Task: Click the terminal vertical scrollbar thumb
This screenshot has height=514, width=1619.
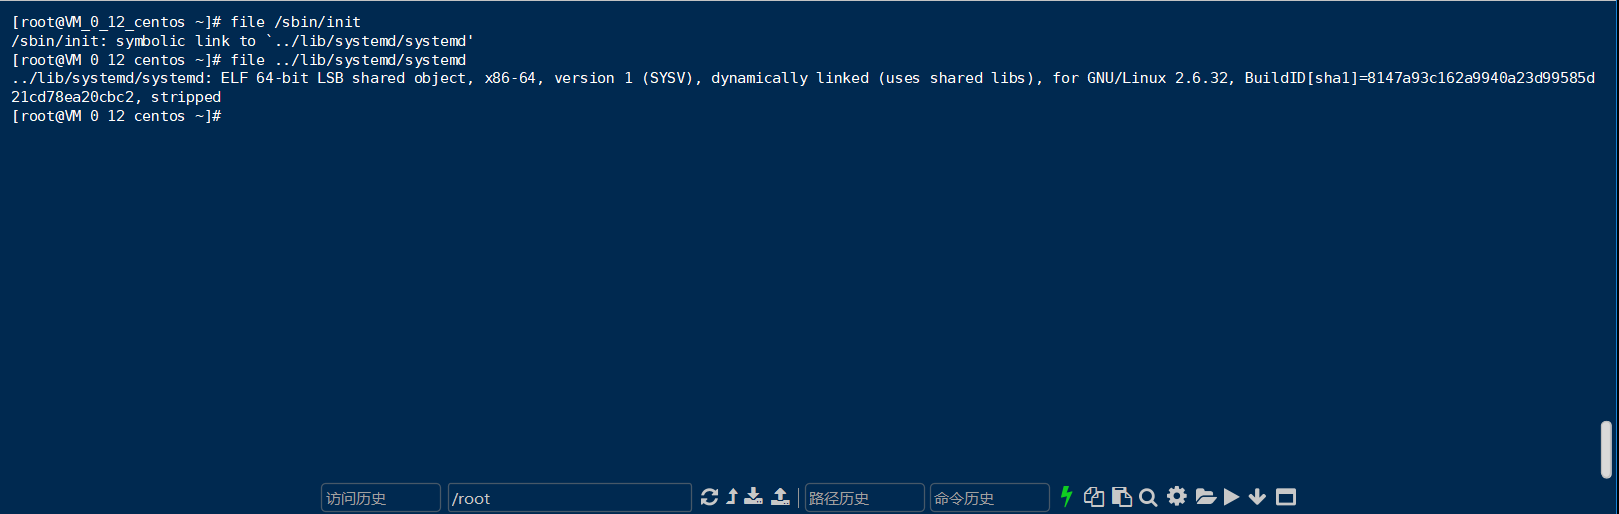Action: click(1606, 450)
